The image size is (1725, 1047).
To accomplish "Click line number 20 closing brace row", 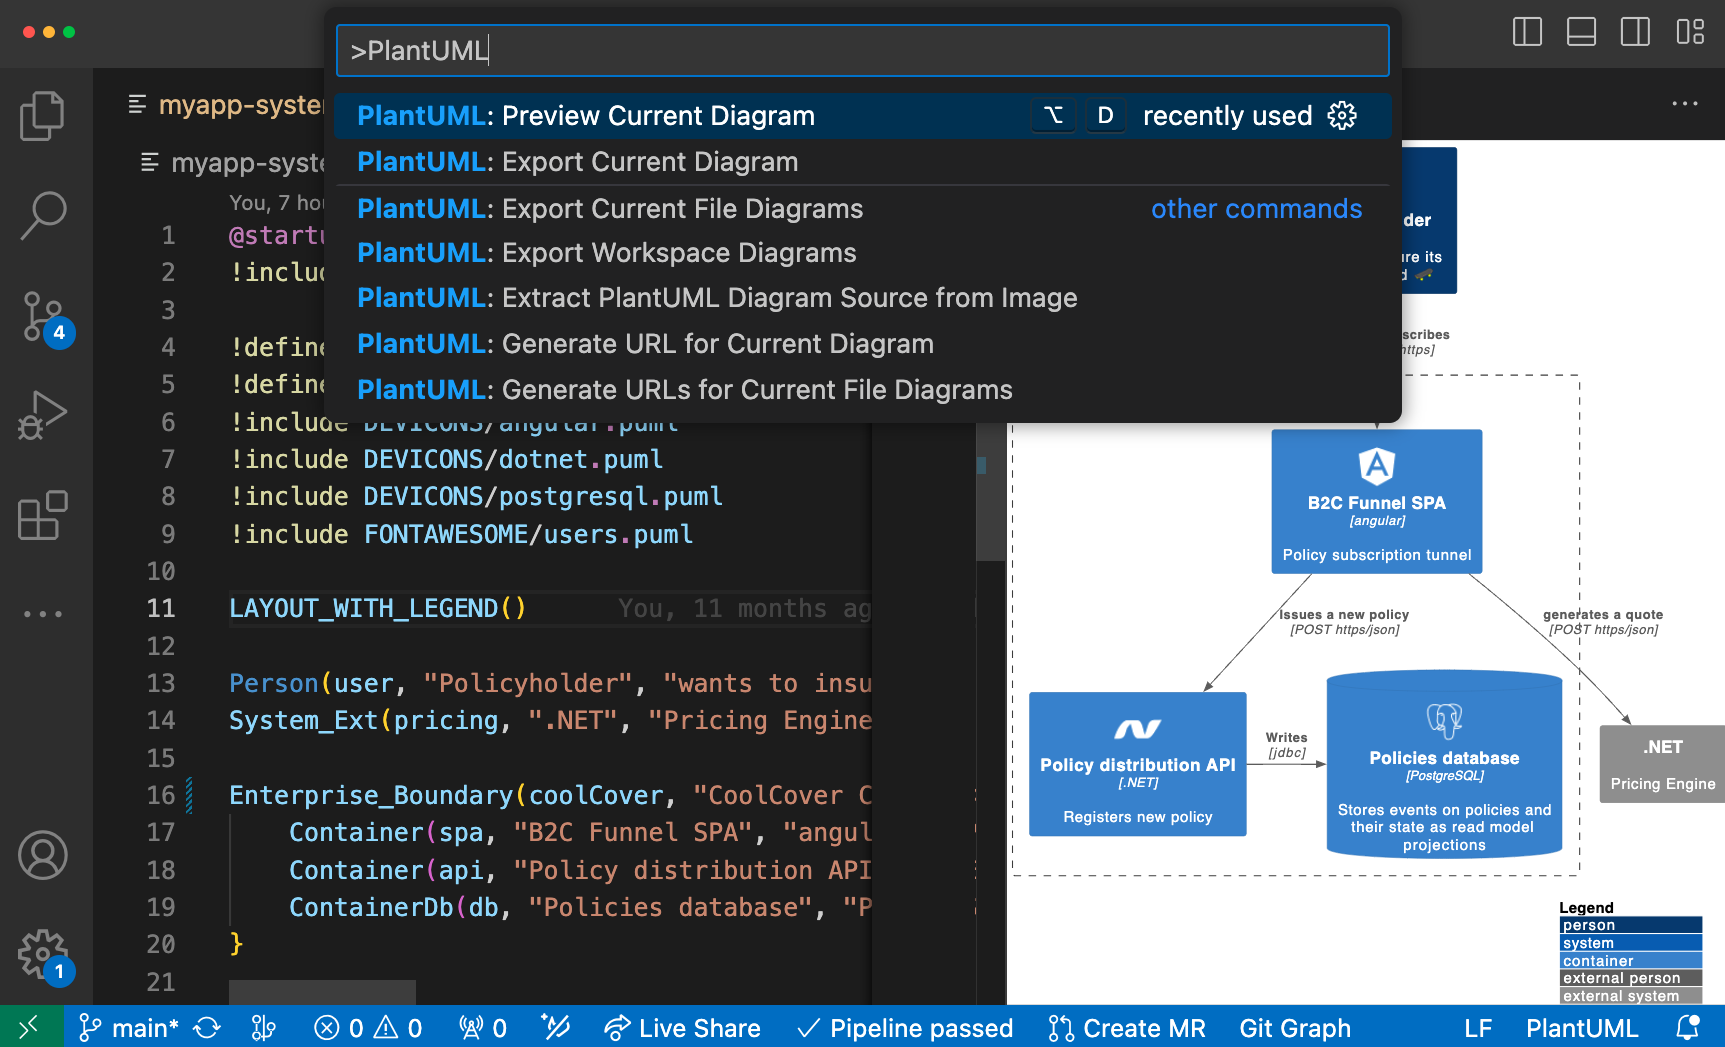I will click(x=161, y=944).
